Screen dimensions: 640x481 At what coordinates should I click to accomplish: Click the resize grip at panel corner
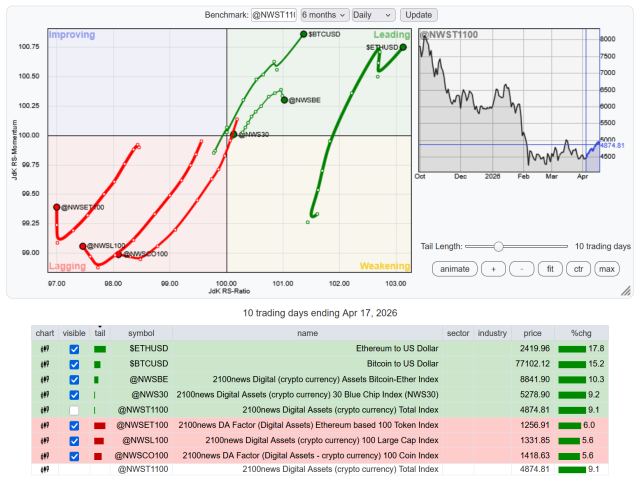[x=625, y=291]
